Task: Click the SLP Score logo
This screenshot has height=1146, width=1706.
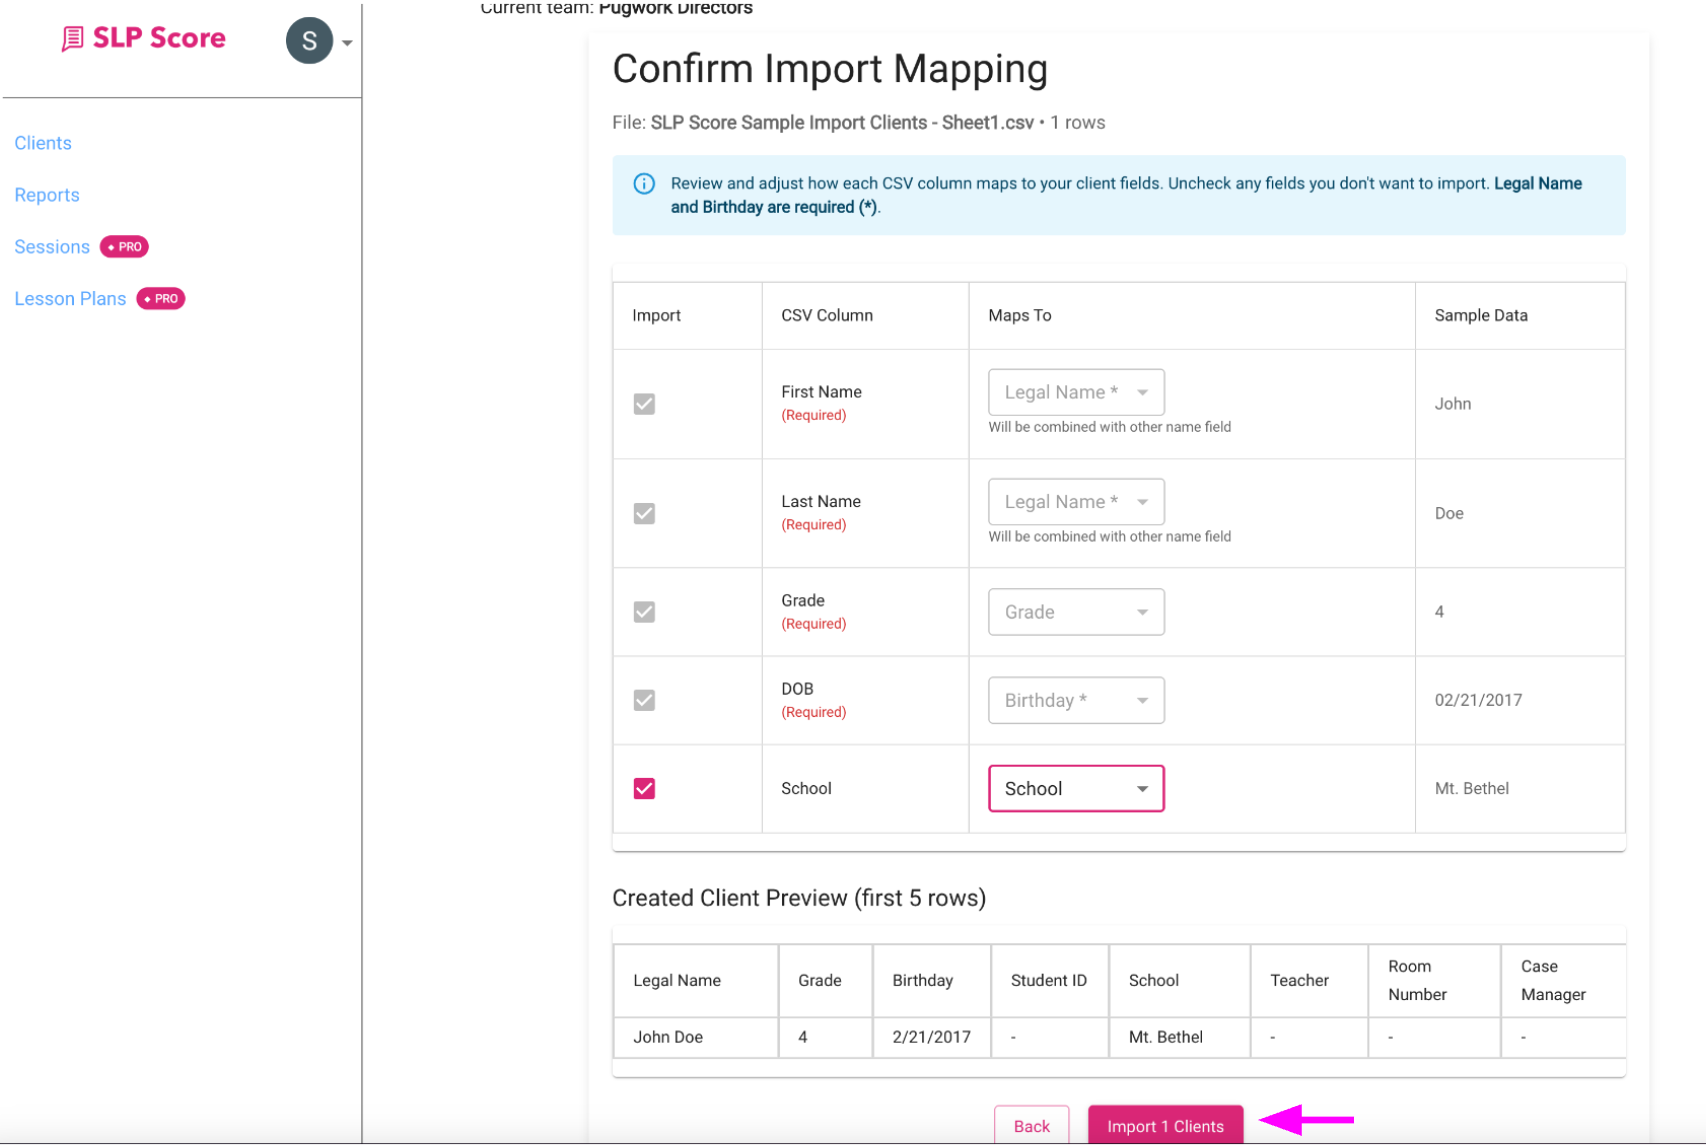Action: click(143, 38)
